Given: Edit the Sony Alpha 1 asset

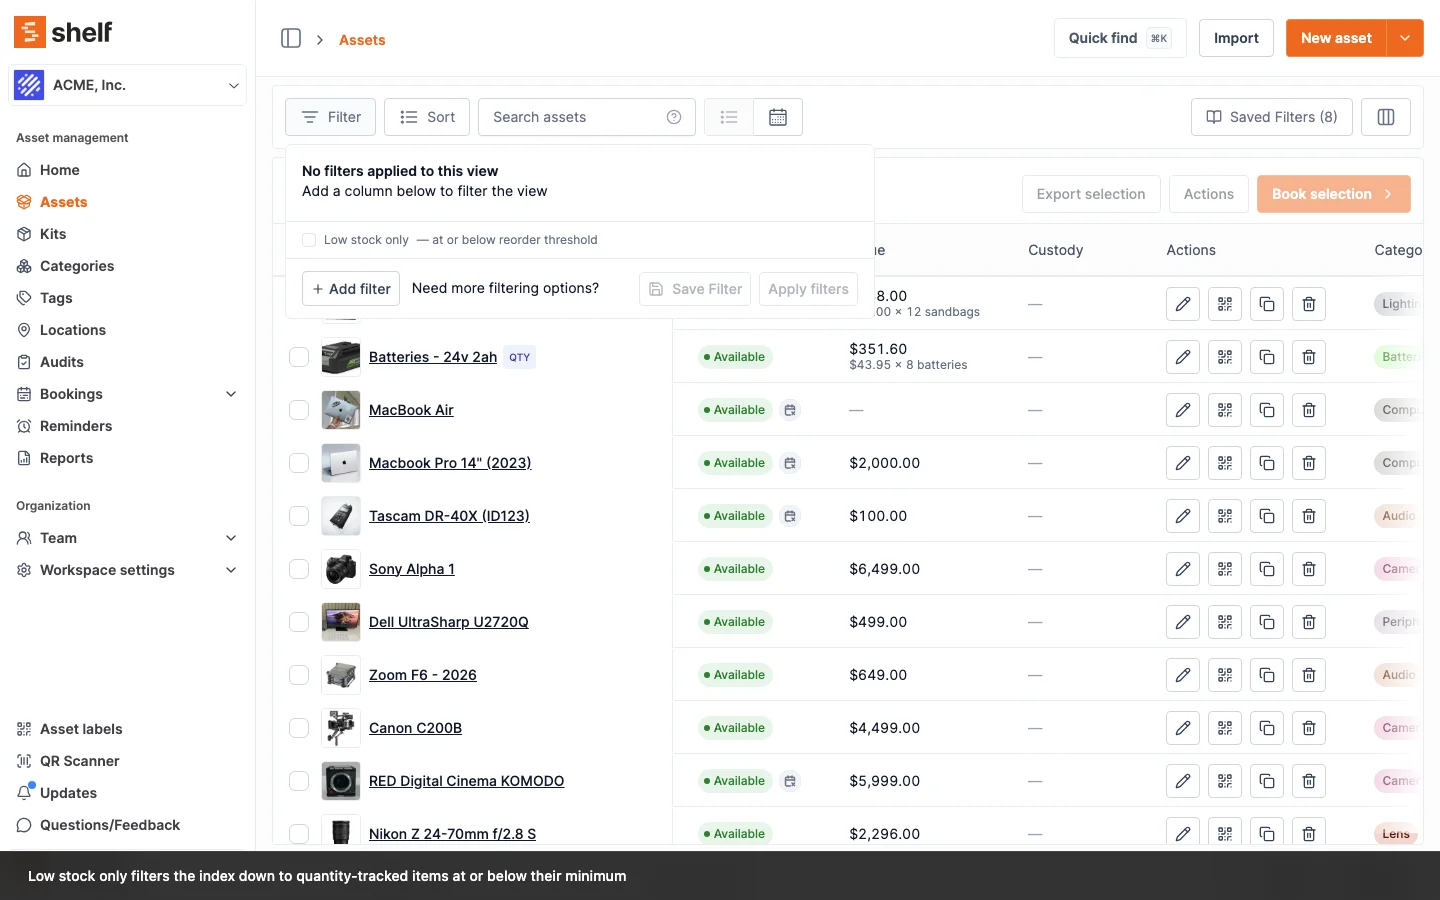Looking at the screenshot, I should (1183, 569).
